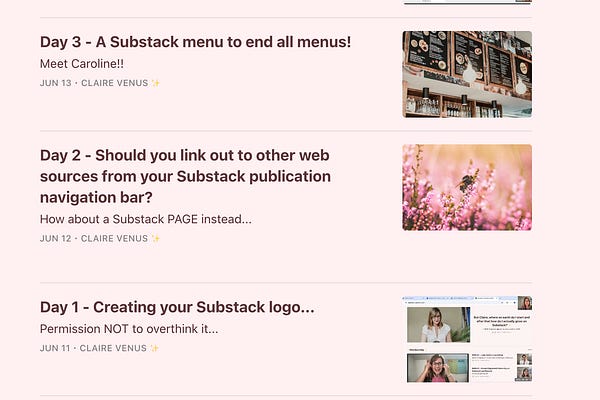Viewport: 600px width, 400px height.
Task: Open the bee on pink flowers thumbnail
Action: [467, 188]
